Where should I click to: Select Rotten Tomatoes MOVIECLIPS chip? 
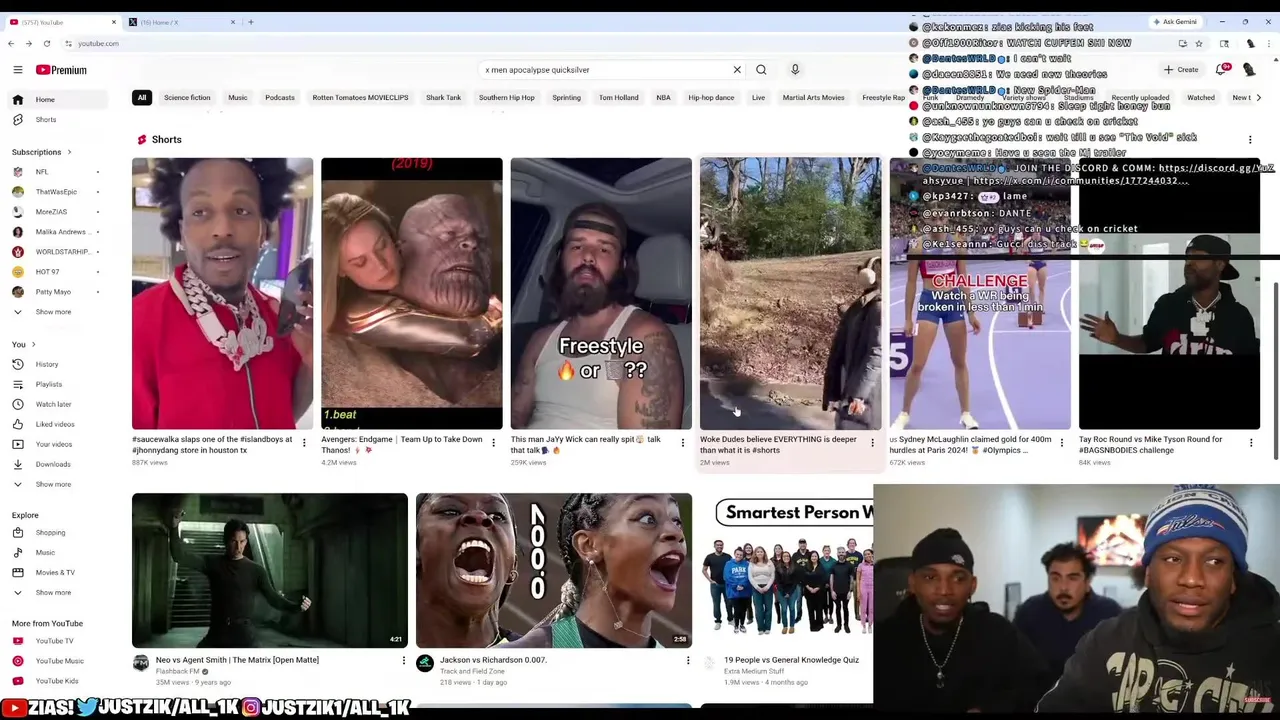(360, 97)
